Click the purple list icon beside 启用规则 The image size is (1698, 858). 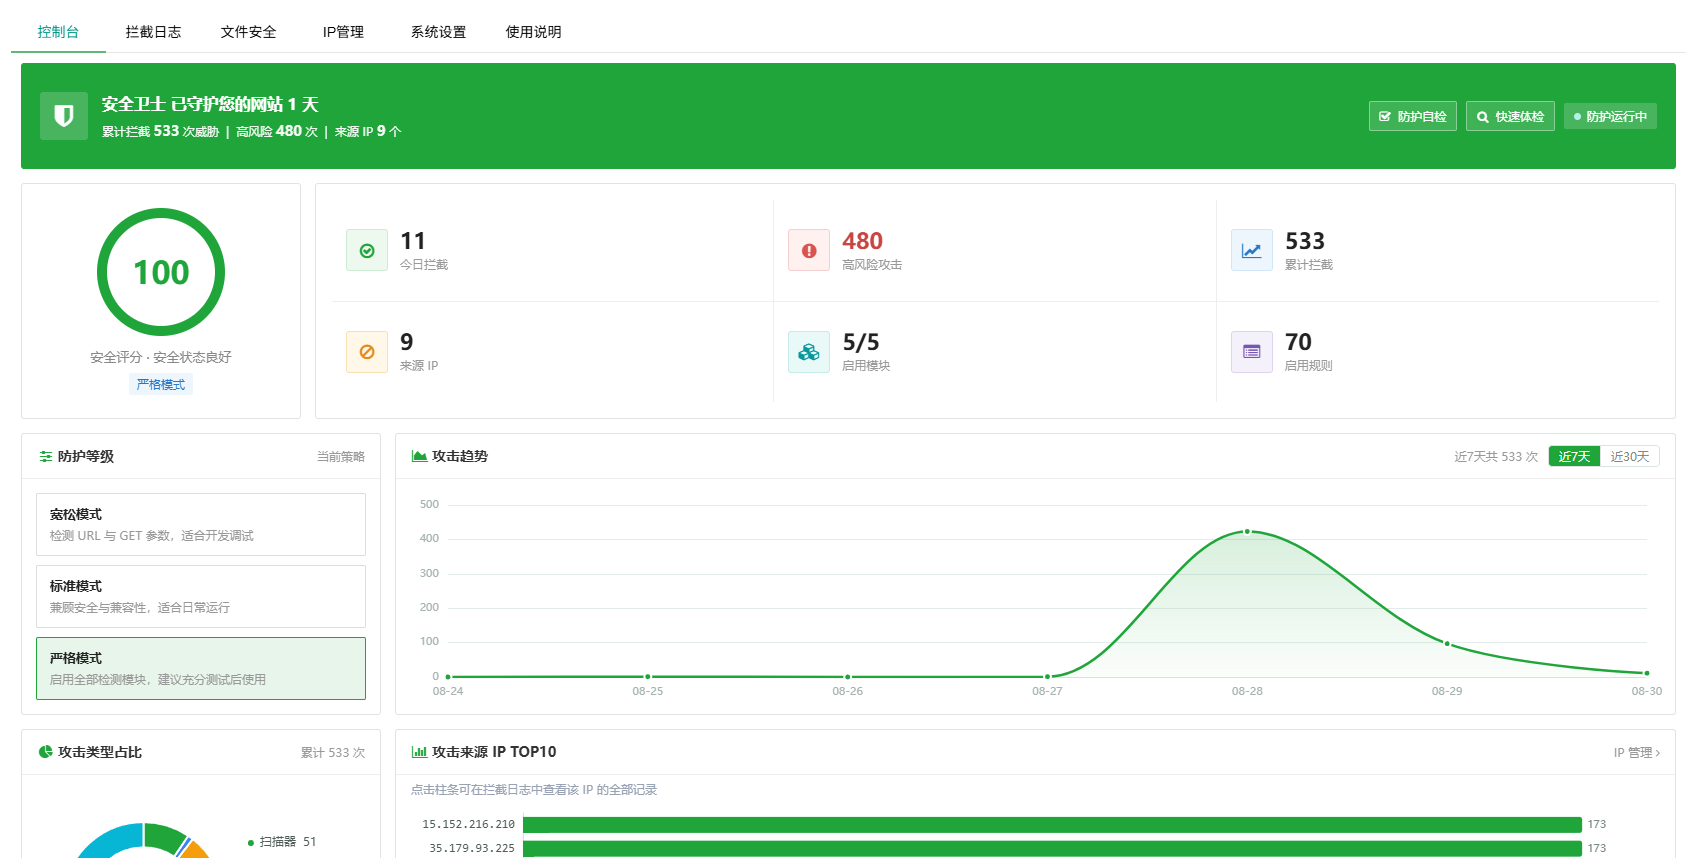[1252, 351]
